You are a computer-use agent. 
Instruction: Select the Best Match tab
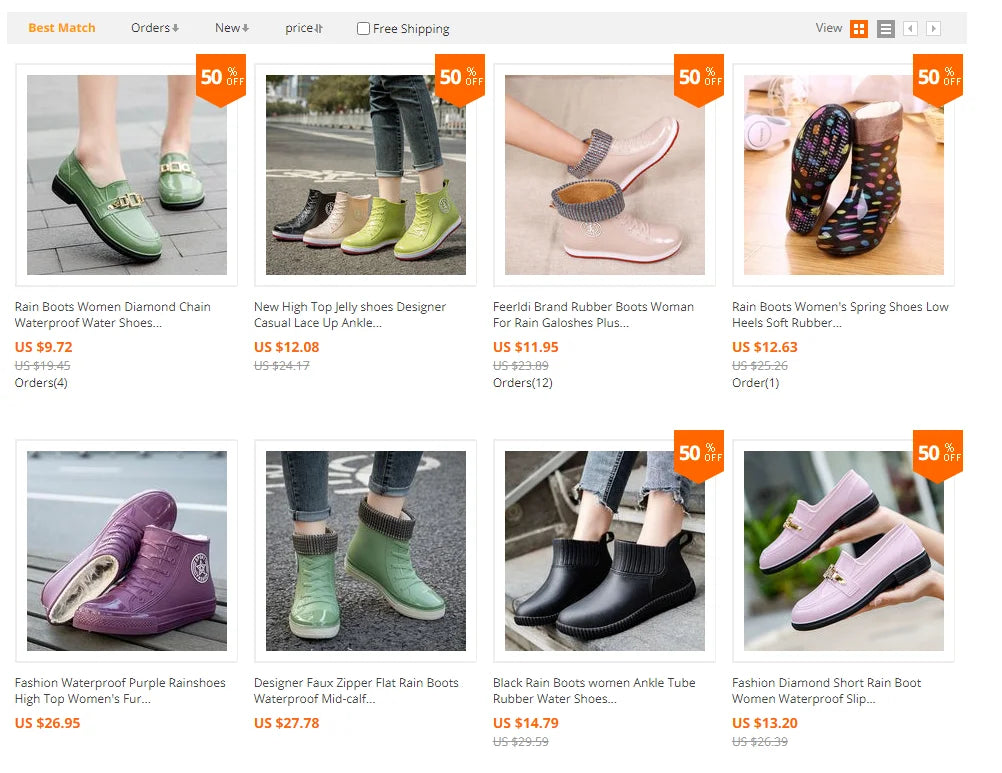pyautogui.click(x=62, y=28)
